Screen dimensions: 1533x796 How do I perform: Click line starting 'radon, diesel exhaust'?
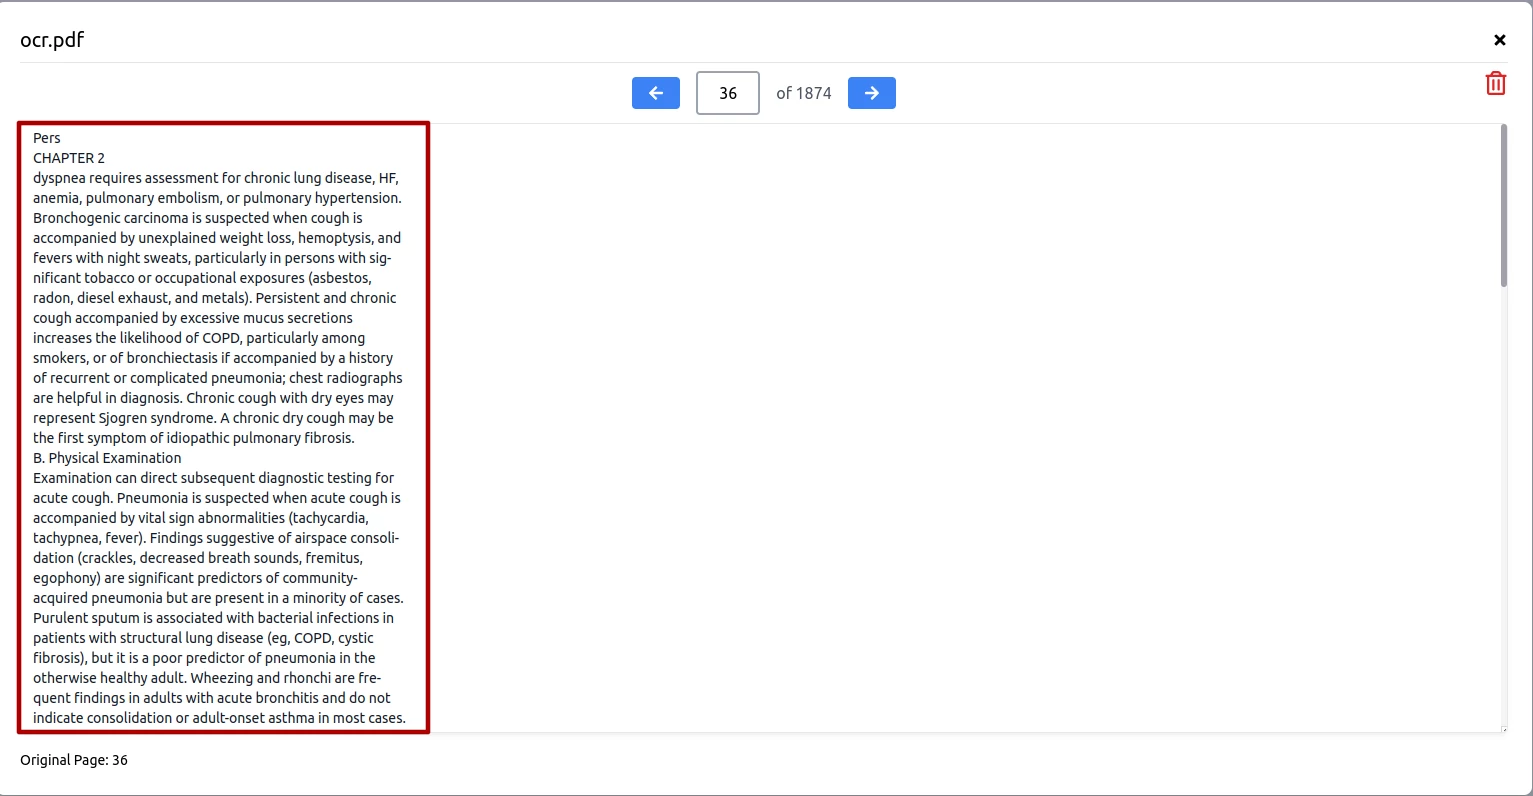215,298
